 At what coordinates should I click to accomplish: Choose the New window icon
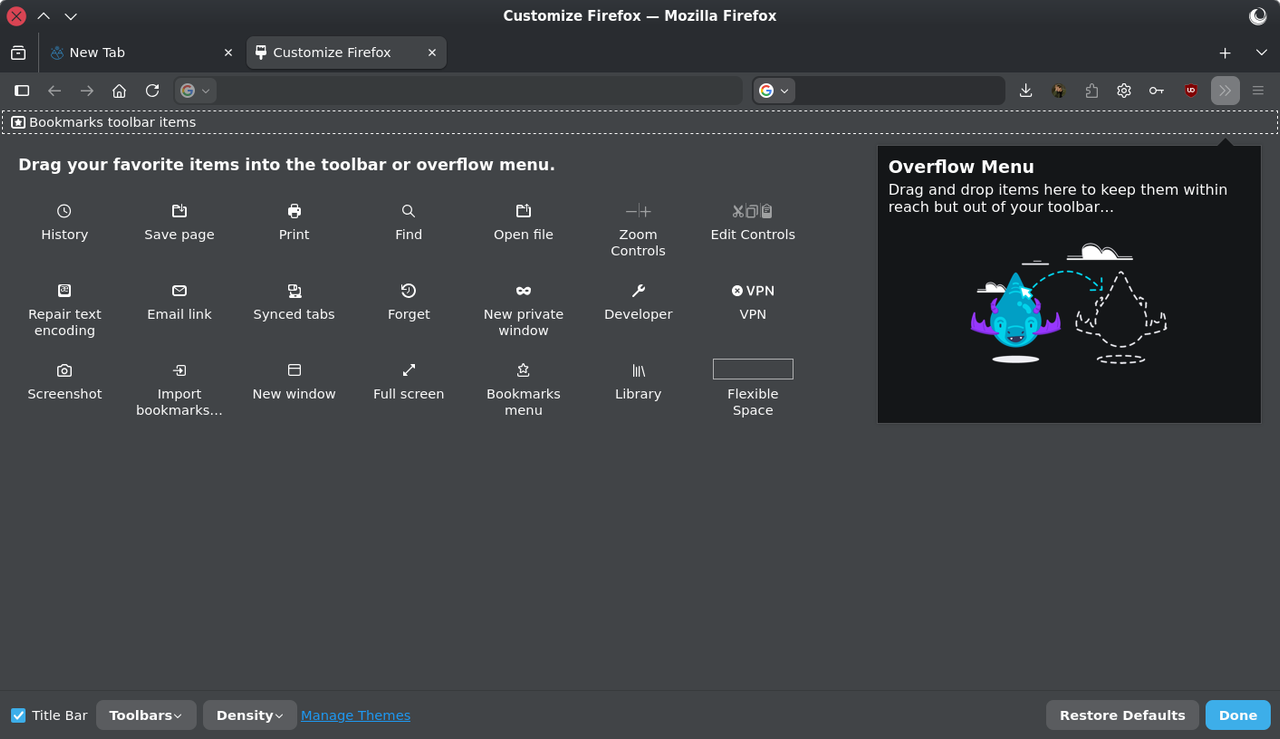pos(294,370)
